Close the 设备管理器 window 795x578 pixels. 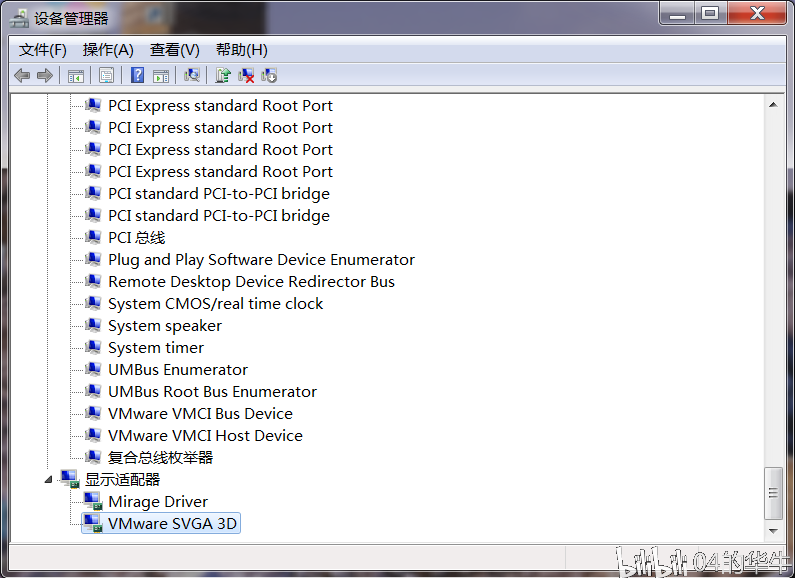(757, 14)
